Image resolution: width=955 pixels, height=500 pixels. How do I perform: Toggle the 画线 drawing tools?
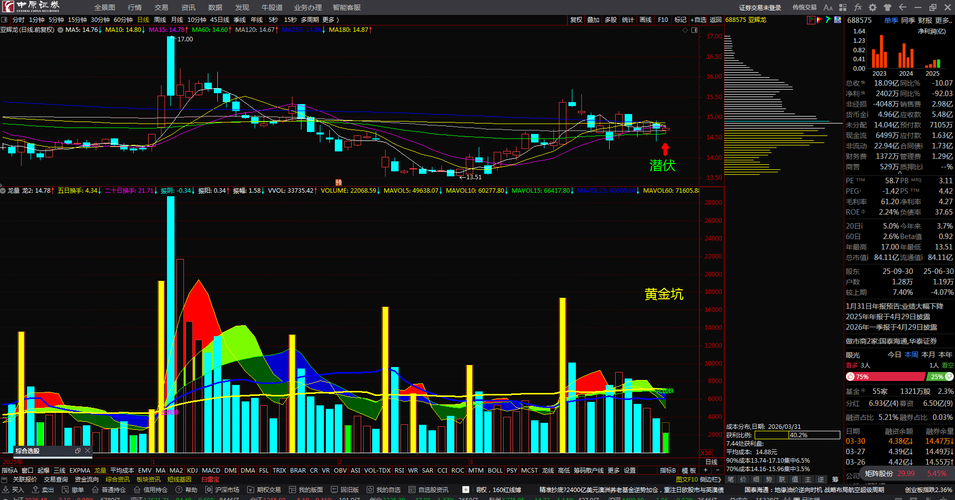coord(646,20)
